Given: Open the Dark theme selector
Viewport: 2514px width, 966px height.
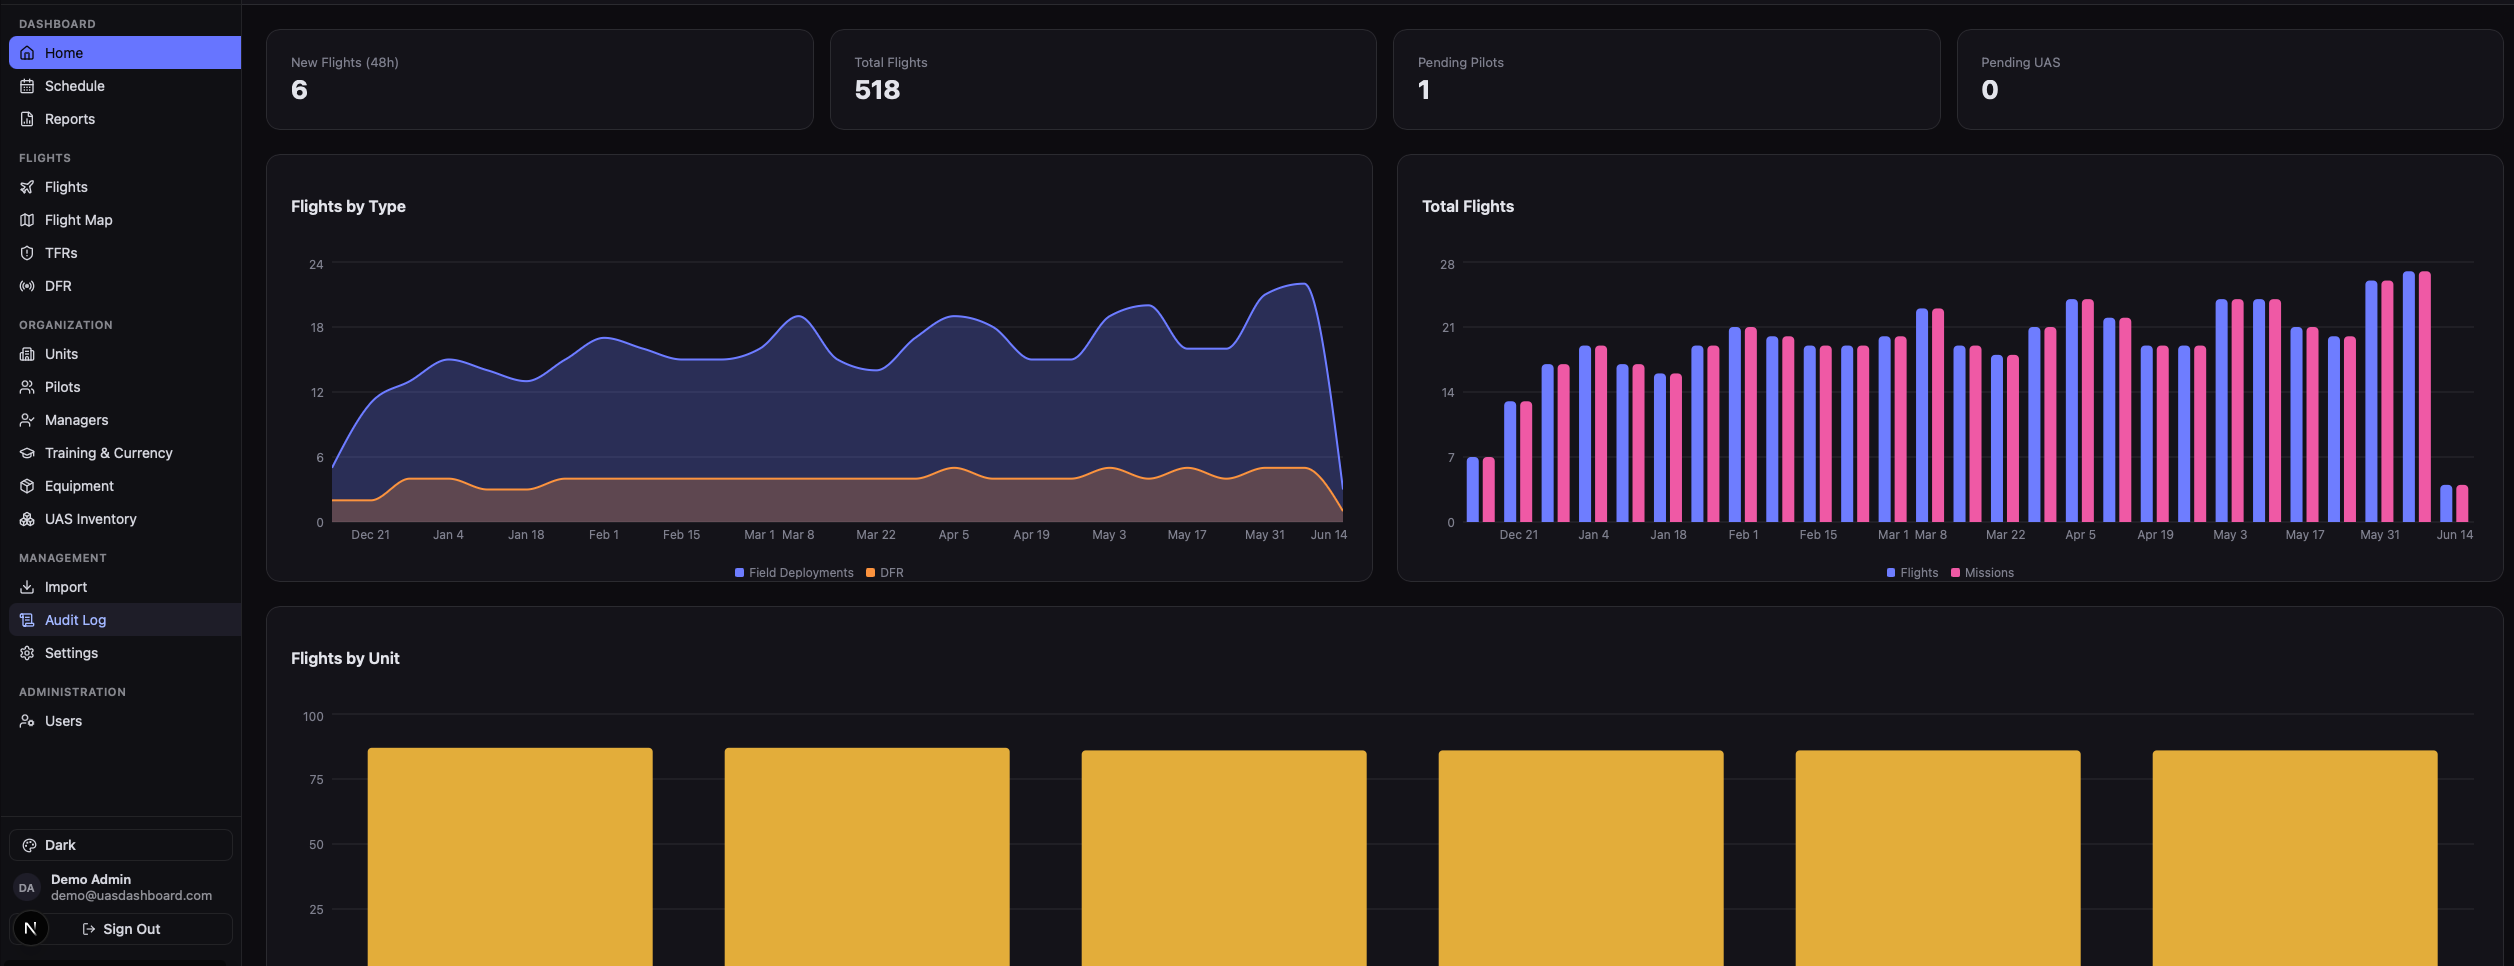Looking at the screenshot, I should pyautogui.click(x=121, y=845).
